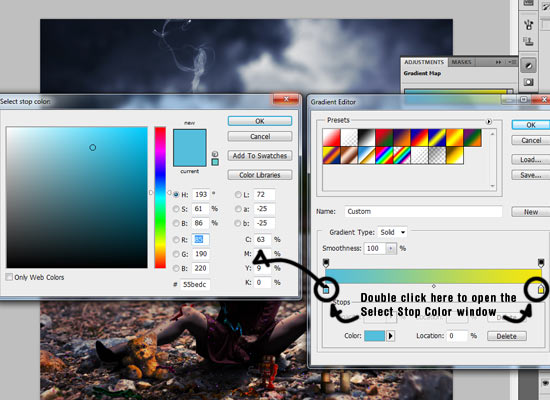Viewport: 550px width, 400px height.
Task: Select the left opacity stop above gradient
Action: point(326,263)
